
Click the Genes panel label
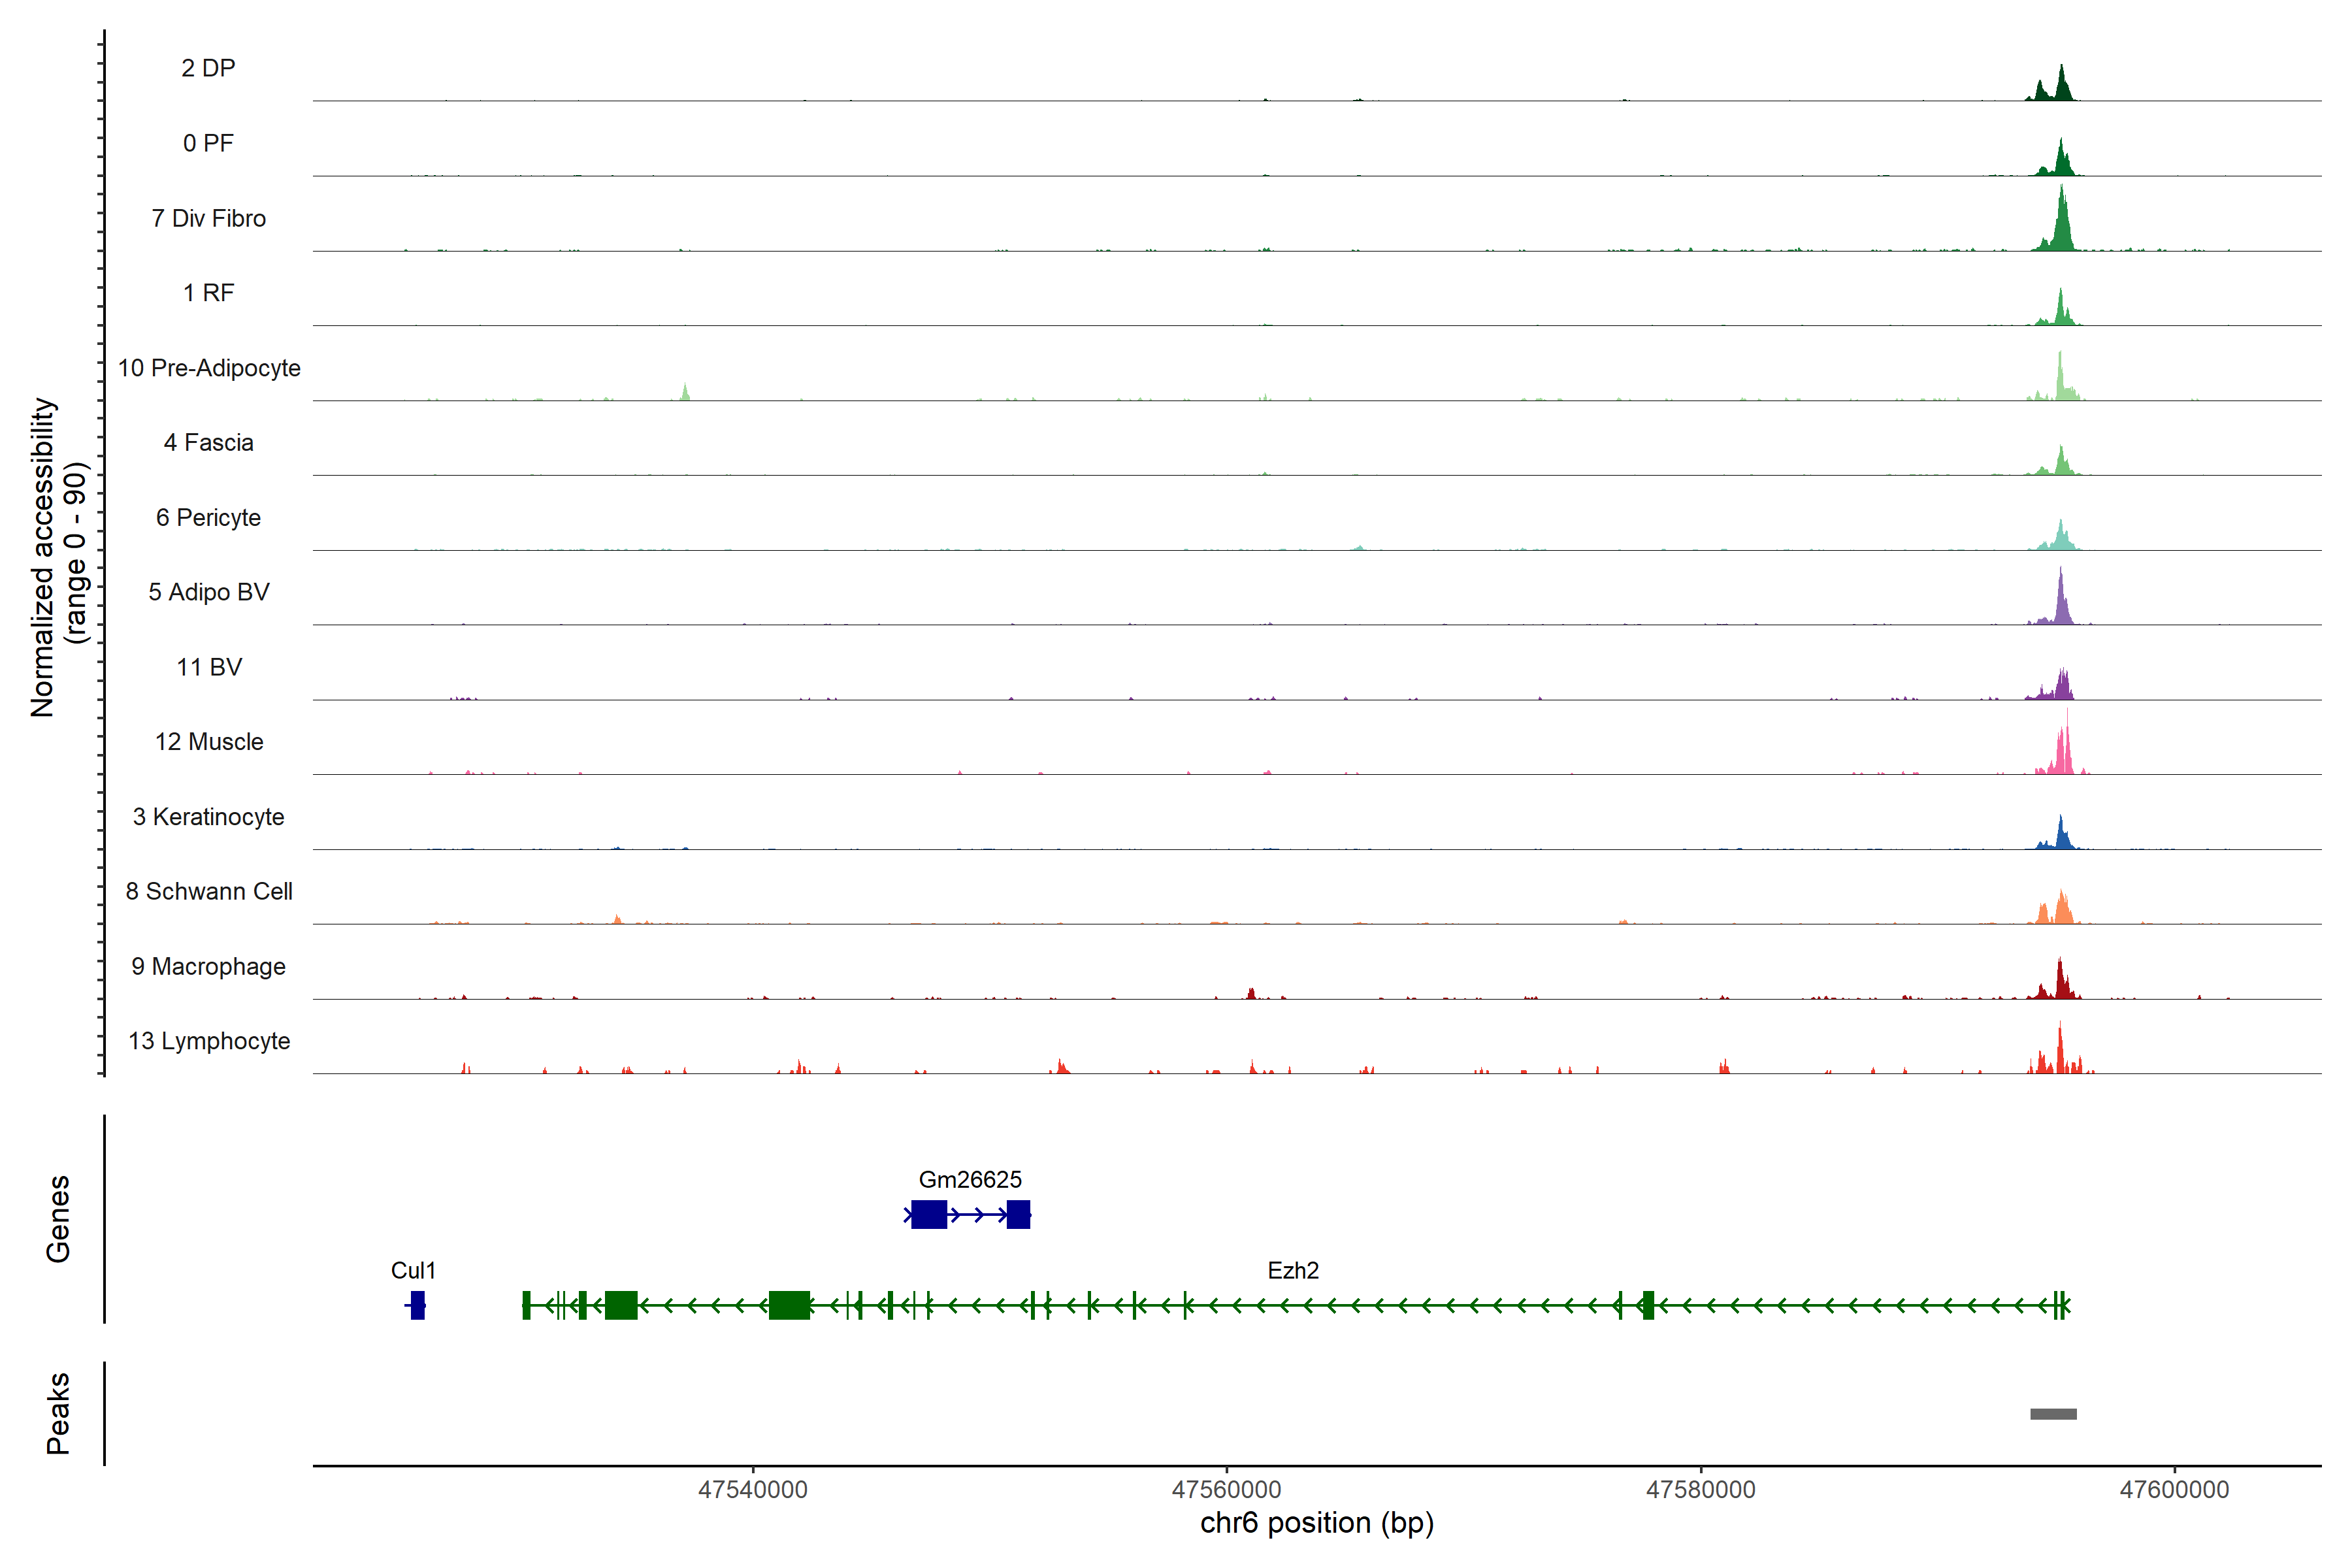[58, 1218]
